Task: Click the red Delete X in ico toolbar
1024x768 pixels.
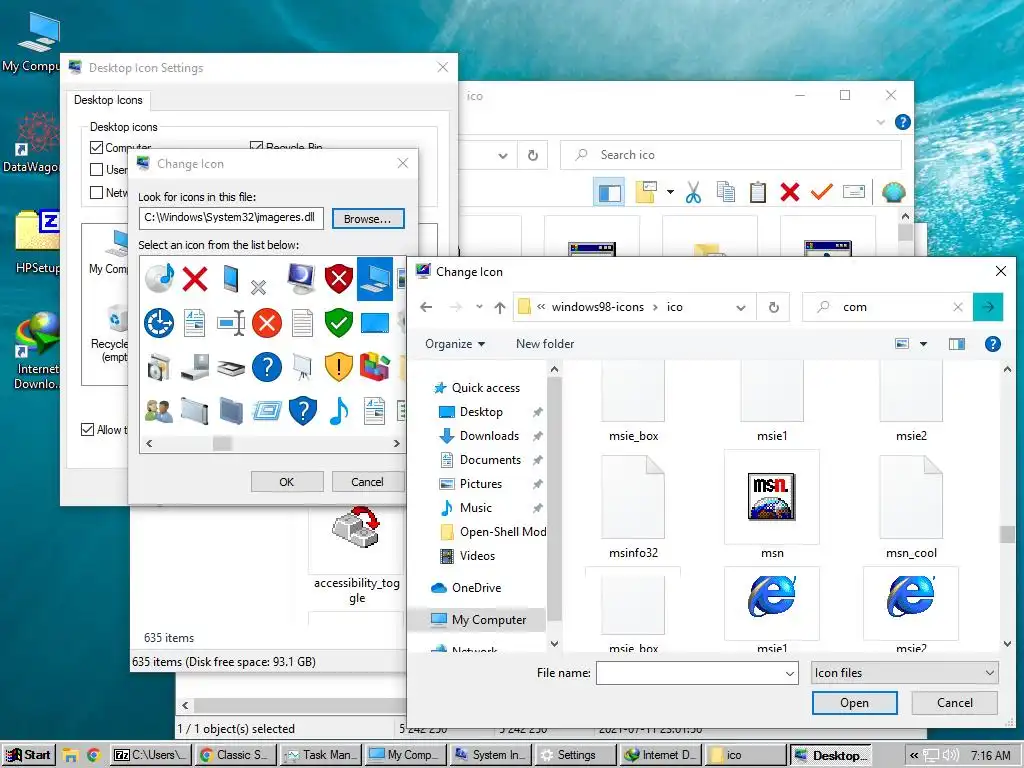Action: point(790,192)
